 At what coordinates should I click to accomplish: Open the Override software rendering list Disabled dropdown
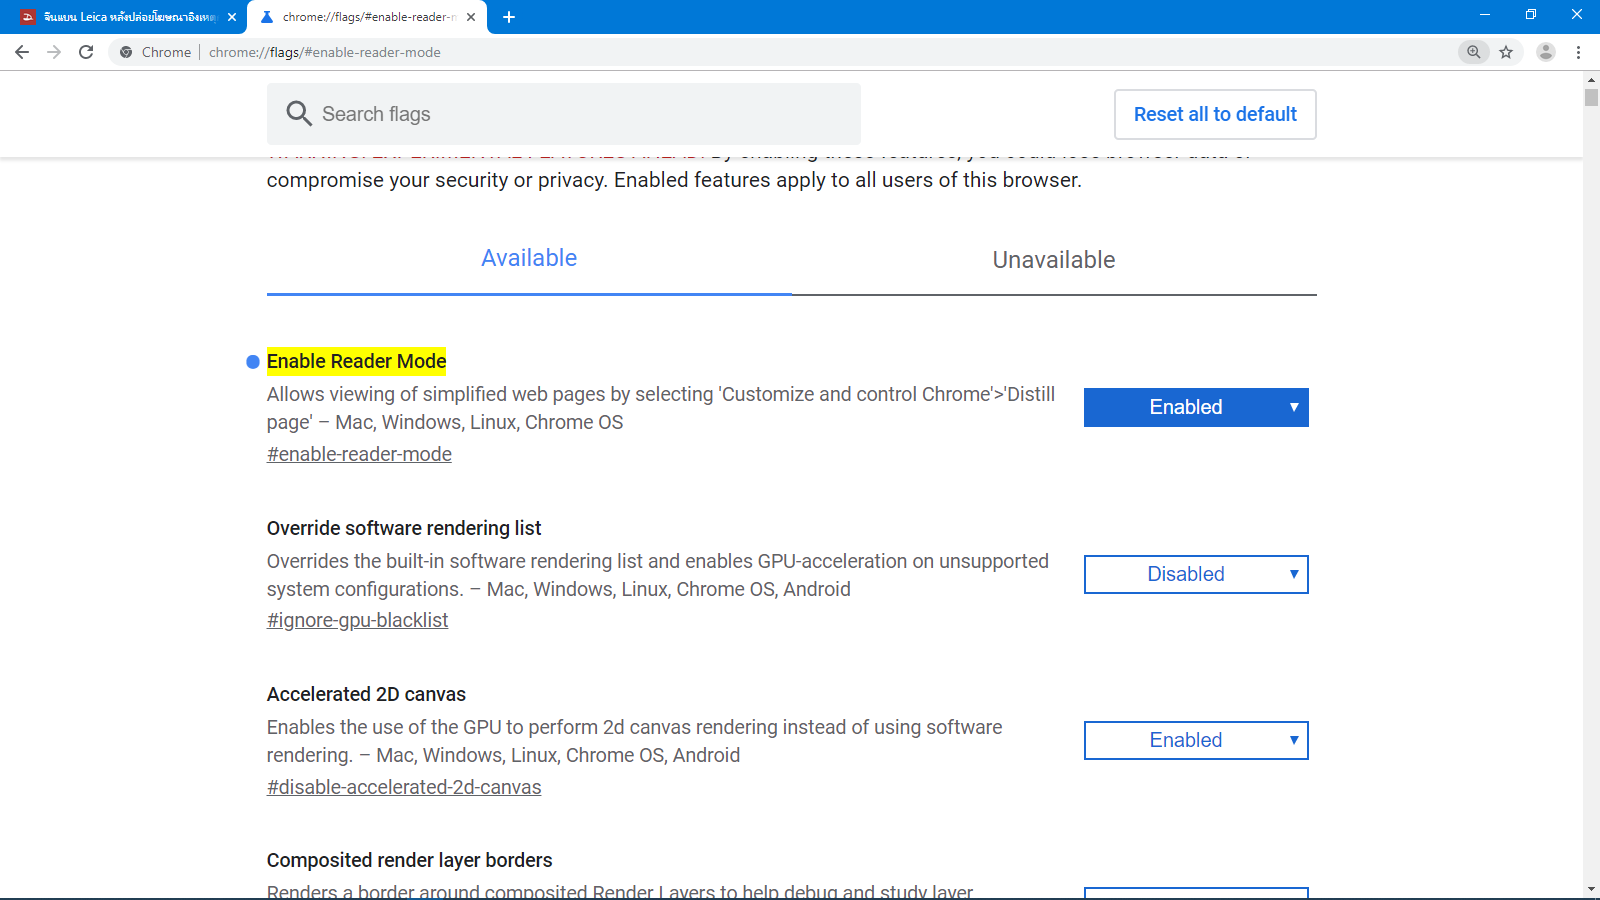[1196, 574]
